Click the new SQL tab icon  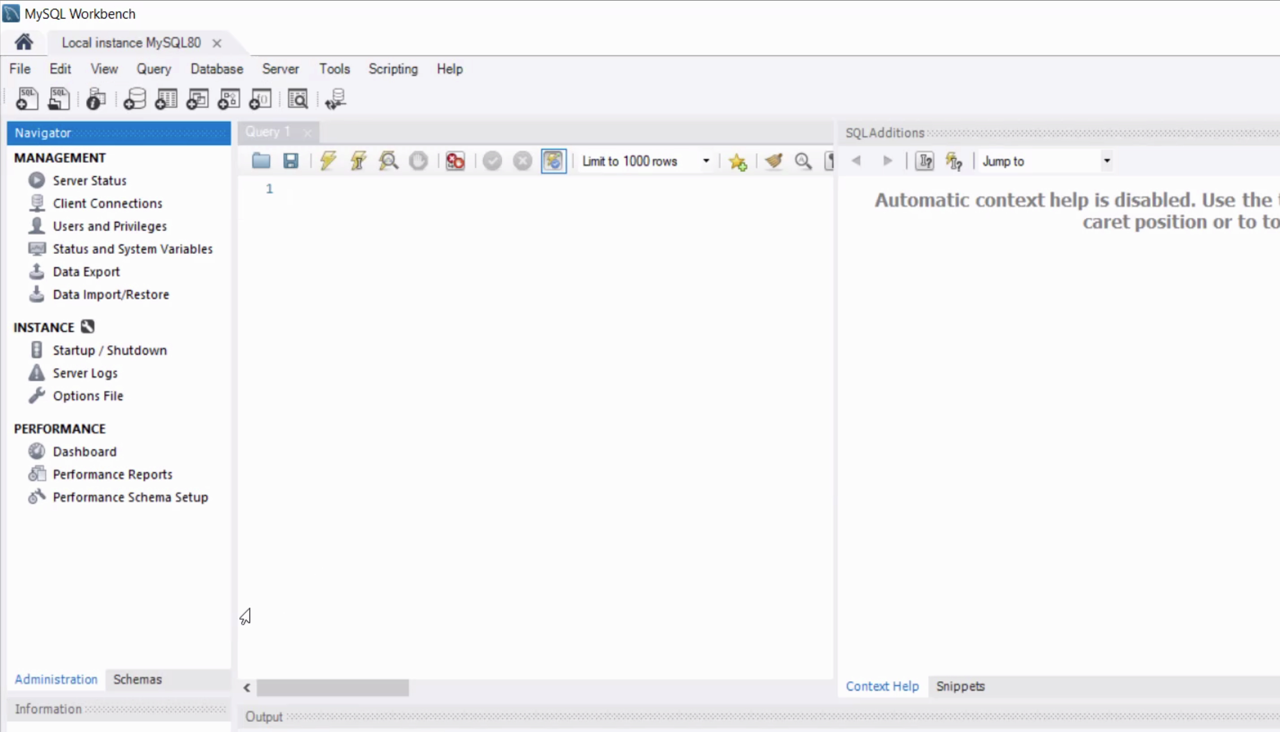click(x=27, y=99)
